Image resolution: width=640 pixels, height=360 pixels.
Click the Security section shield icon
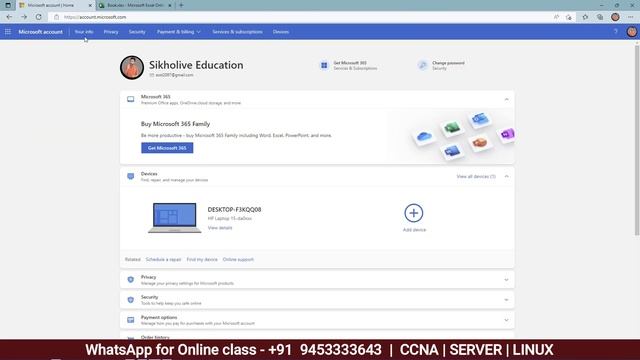(131, 300)
